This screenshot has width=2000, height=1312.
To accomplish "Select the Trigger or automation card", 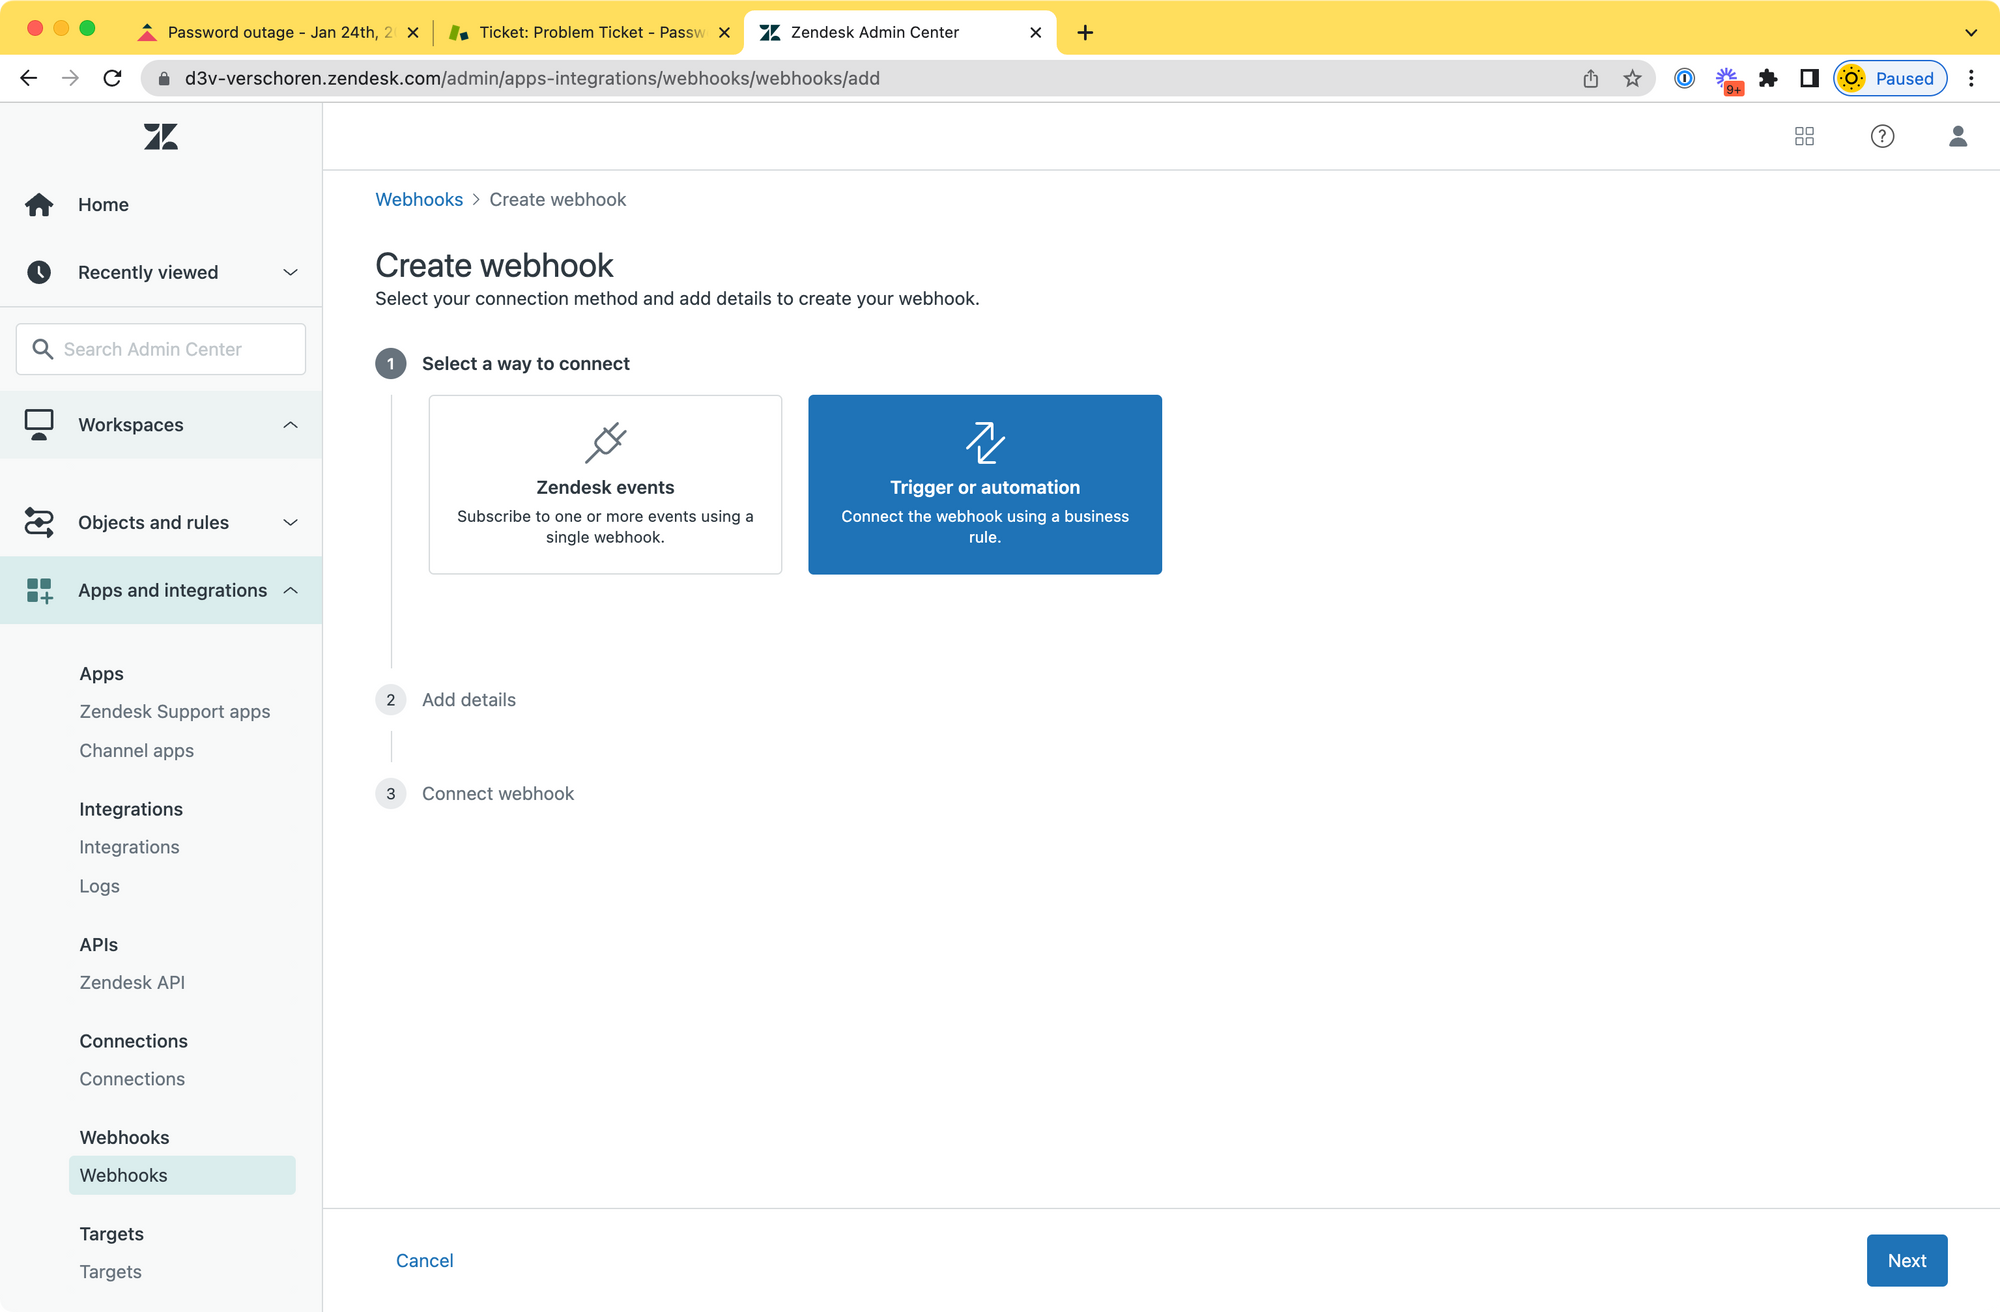I will pyautogui.click(x=984, y=484).
